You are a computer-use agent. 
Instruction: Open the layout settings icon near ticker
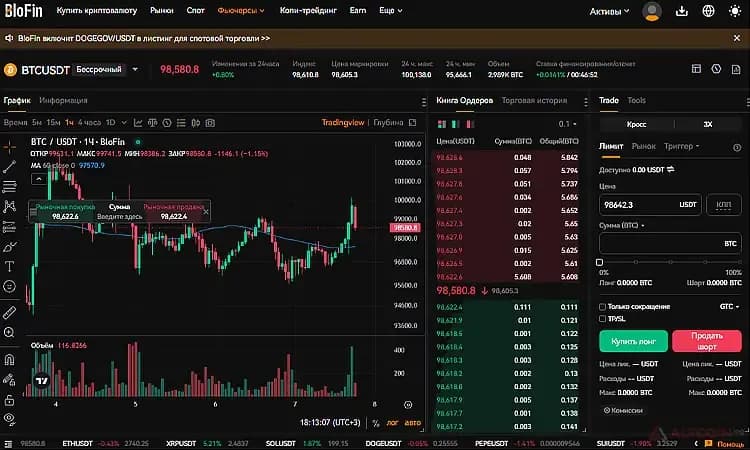pos(696,69)
